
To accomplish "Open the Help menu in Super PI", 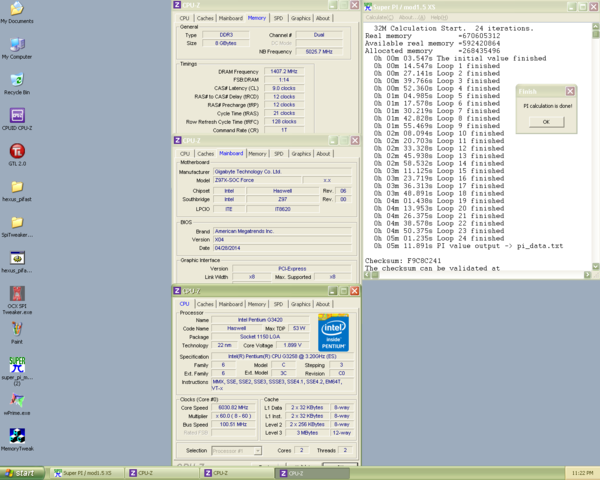I will pyautogui.click(x=439, y=18).
